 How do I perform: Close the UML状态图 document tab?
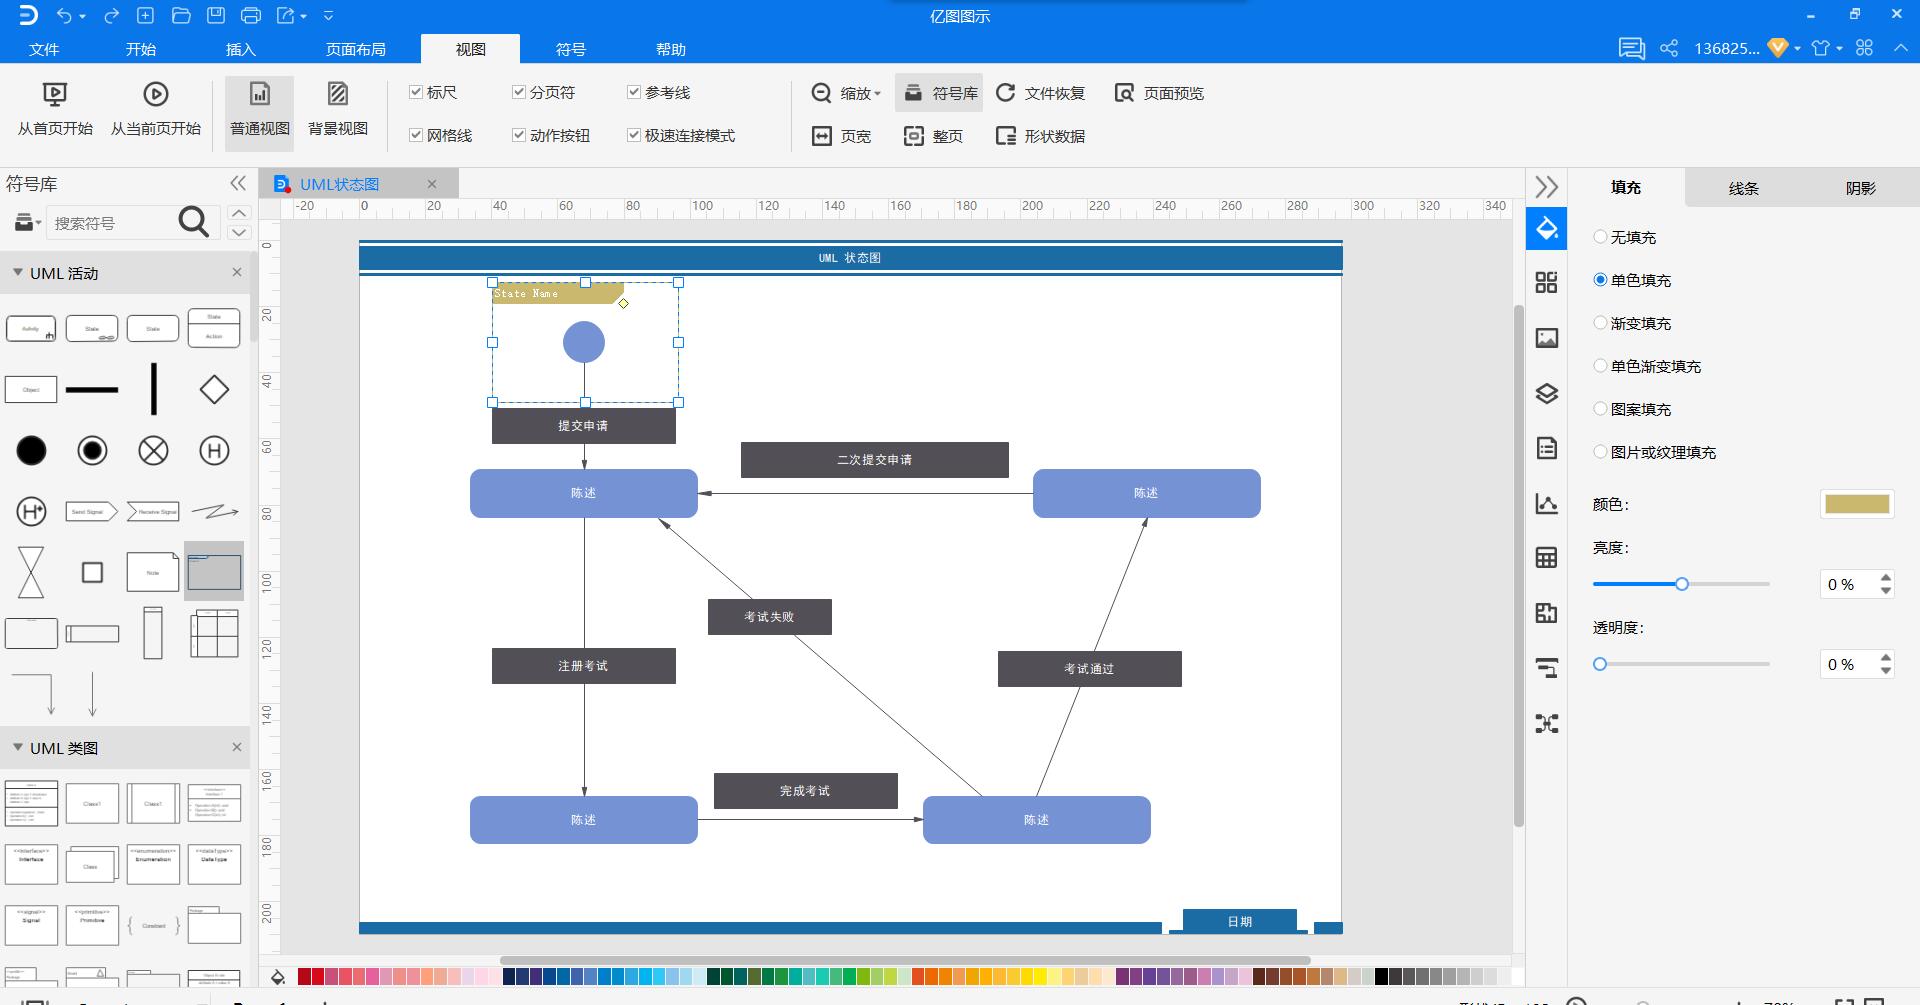pyautogui.click(x=432, y=184)
